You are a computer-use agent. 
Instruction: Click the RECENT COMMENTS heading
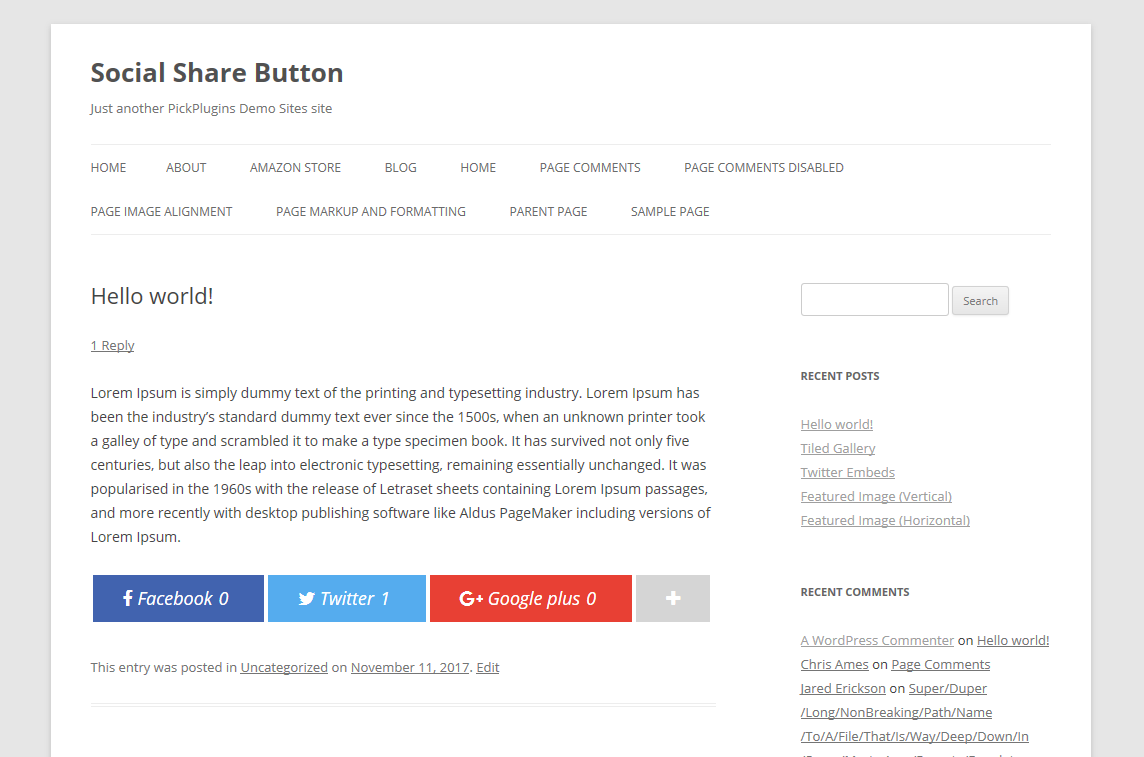854,592
